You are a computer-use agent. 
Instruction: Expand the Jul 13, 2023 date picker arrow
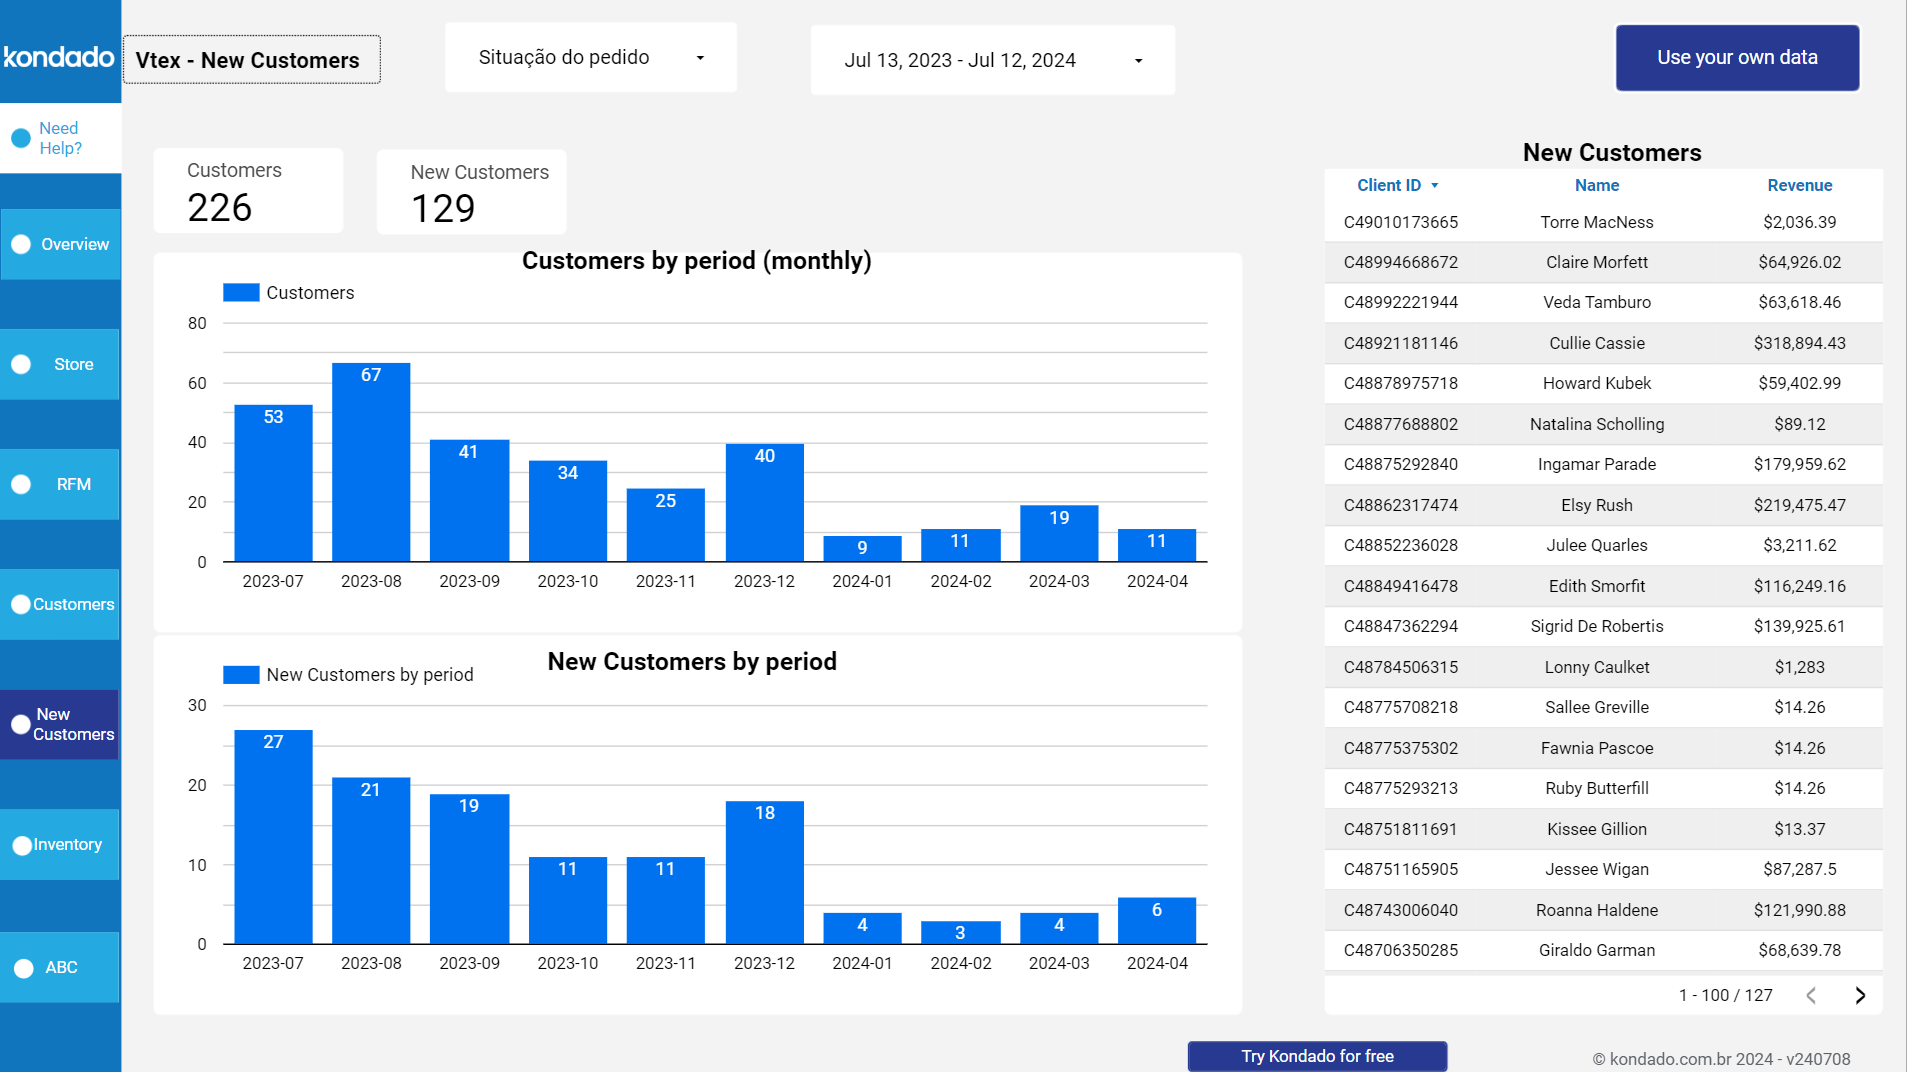tap(1137, 60)
